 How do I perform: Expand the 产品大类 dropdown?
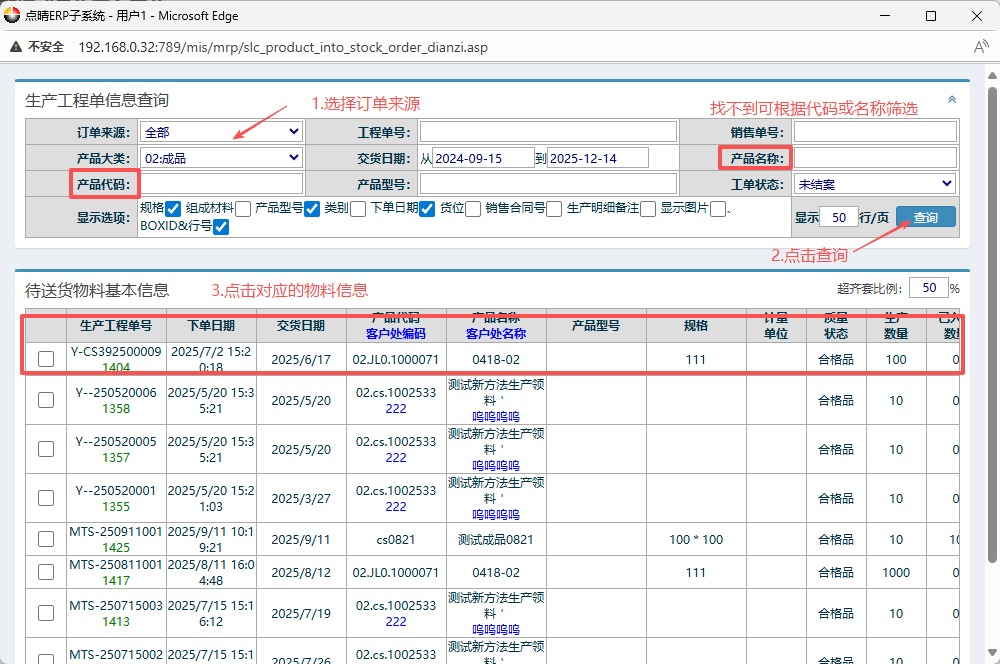coord(221,158)
